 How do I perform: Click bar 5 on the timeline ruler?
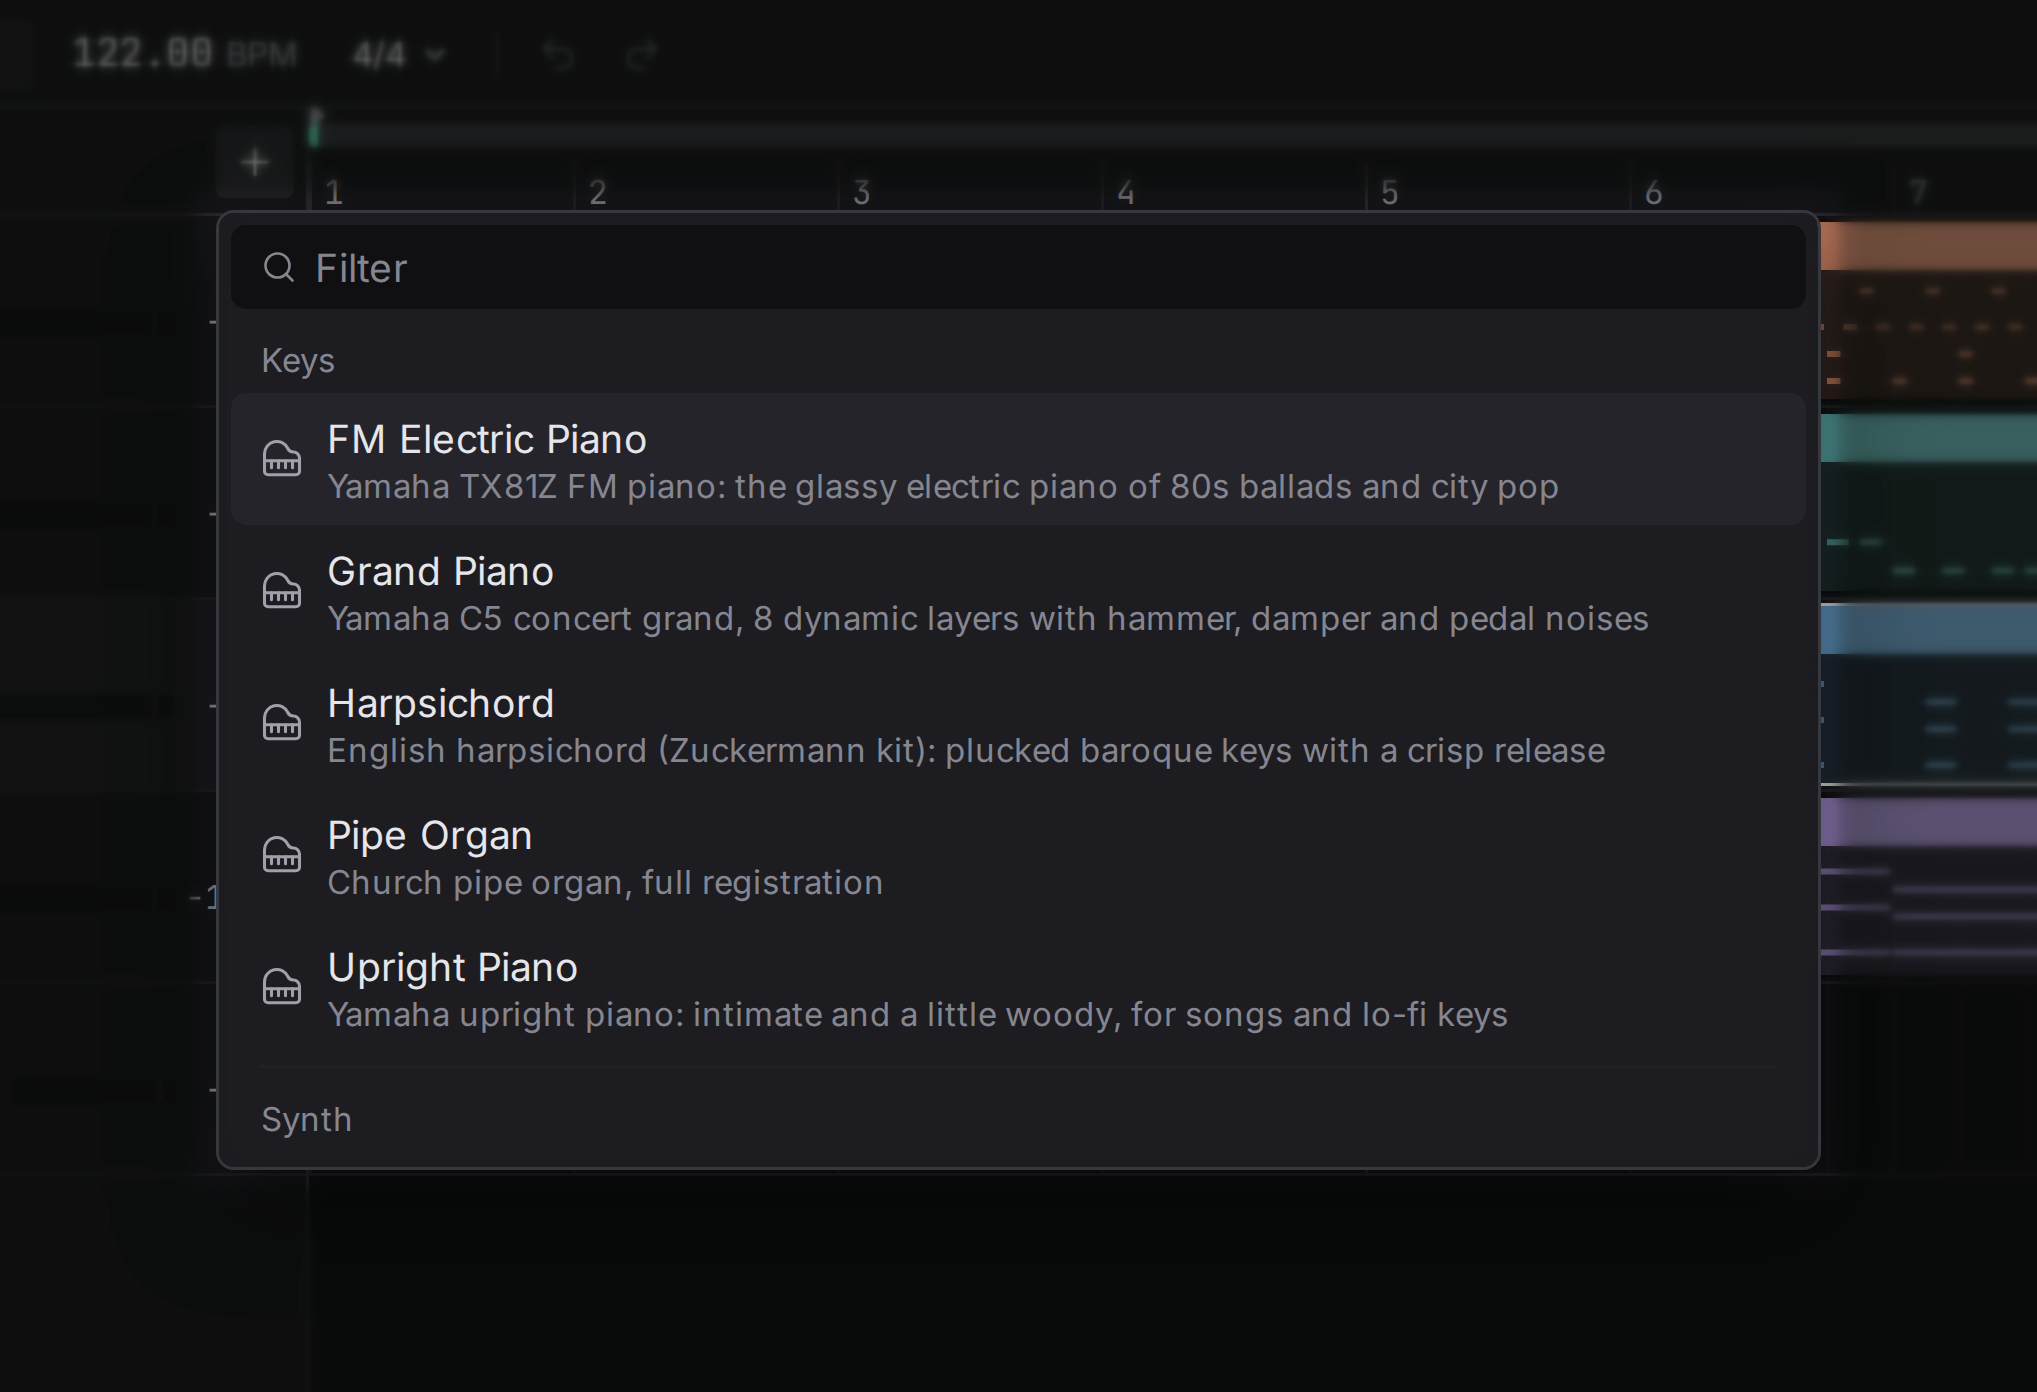pyautogui.click(x=1390, y=192)
